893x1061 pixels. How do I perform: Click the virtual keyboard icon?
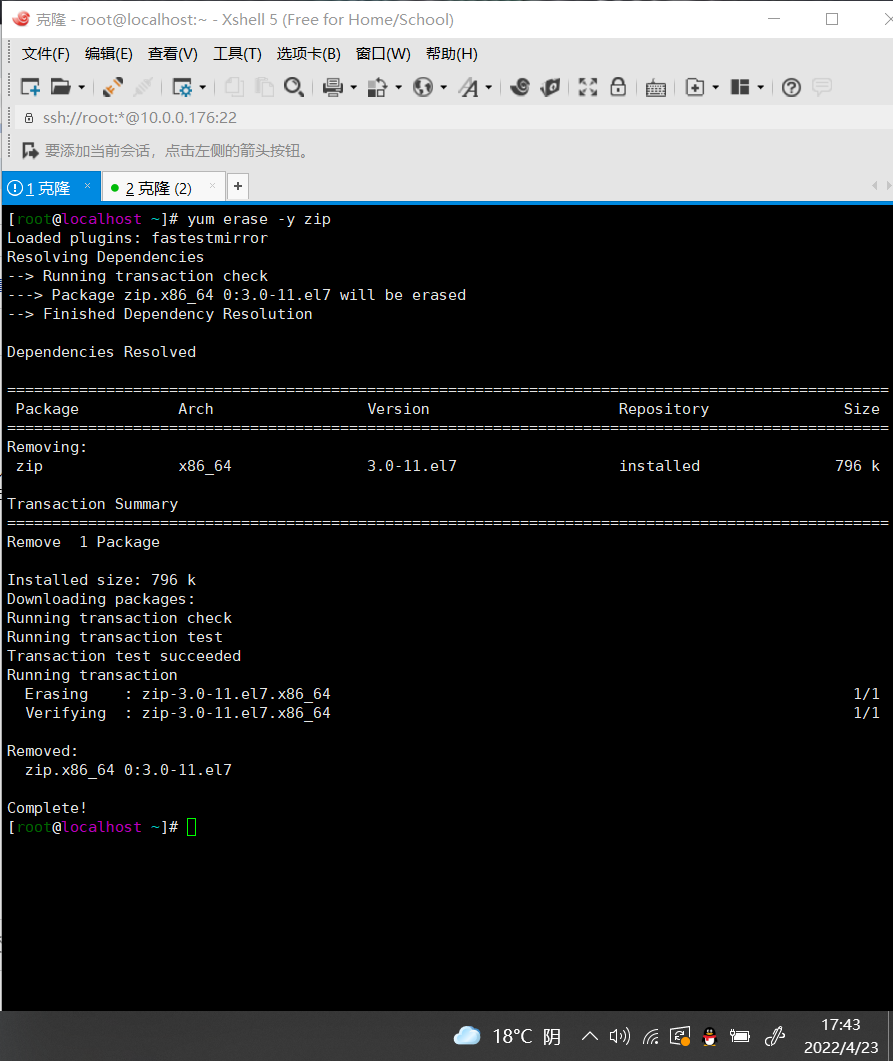click(x=656, y=88)
